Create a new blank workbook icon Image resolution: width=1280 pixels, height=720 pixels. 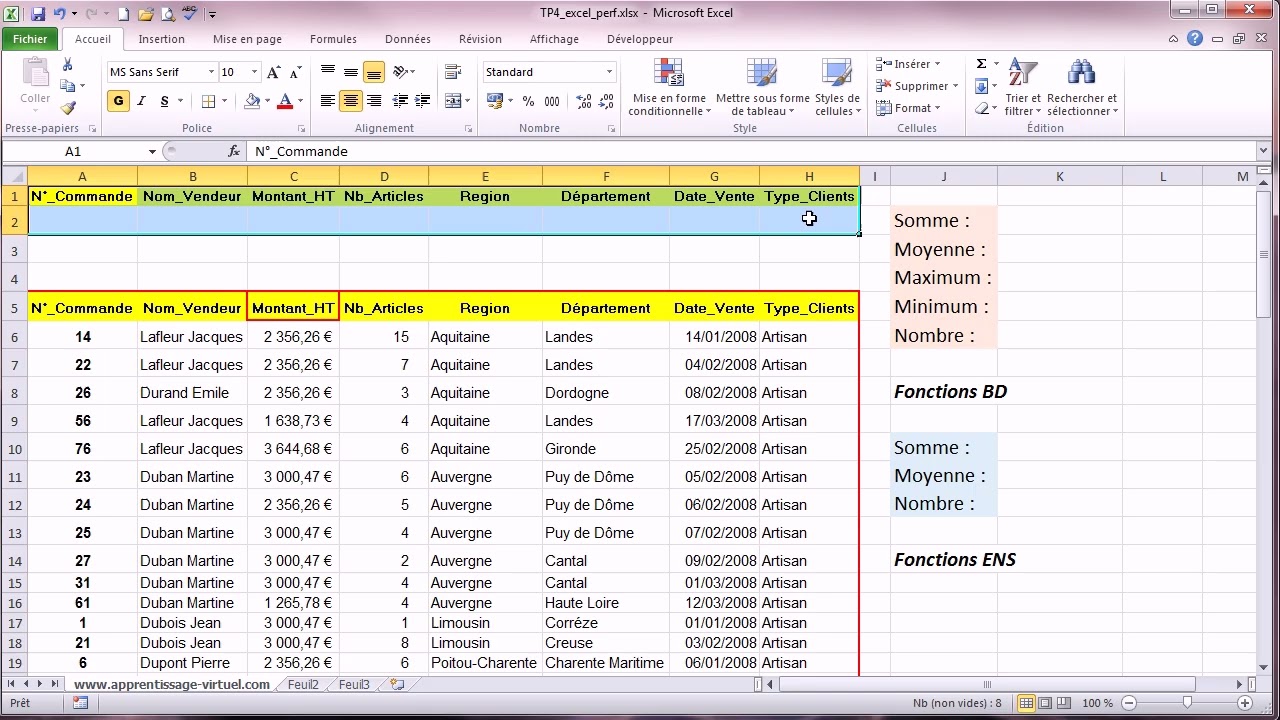(123, 14)
